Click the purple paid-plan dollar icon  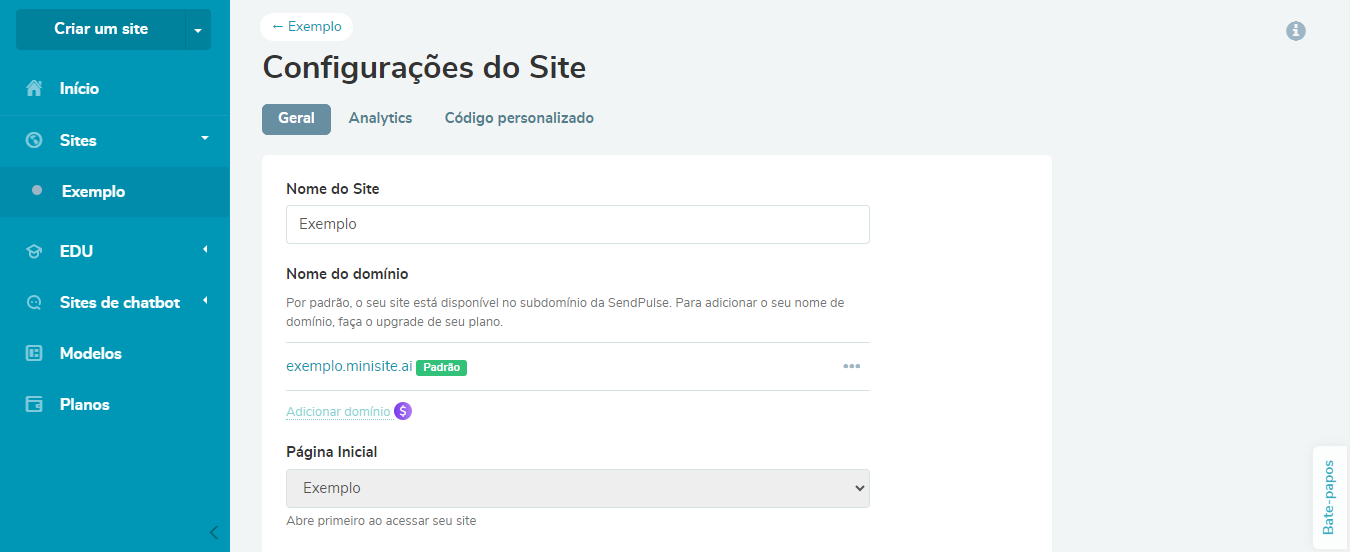pos(403,411)
